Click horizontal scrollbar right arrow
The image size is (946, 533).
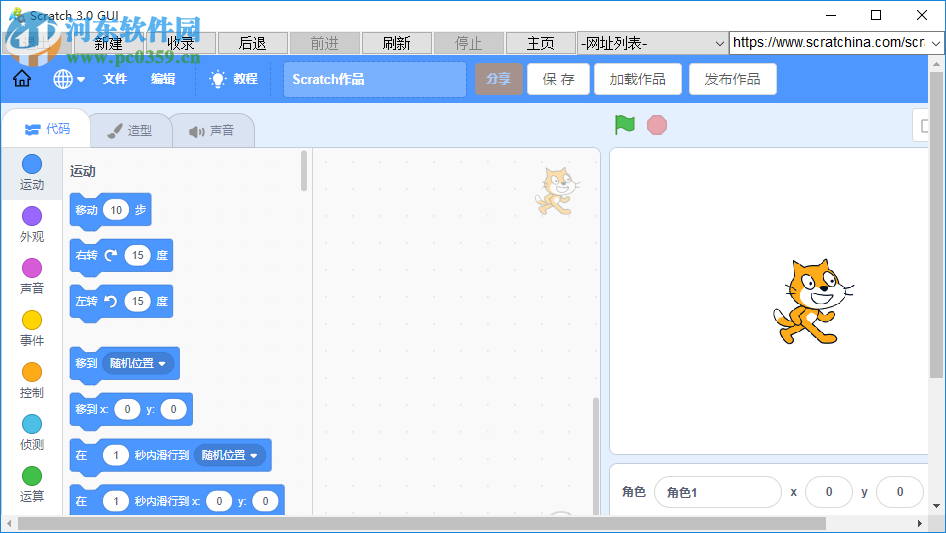coord(920,523)
